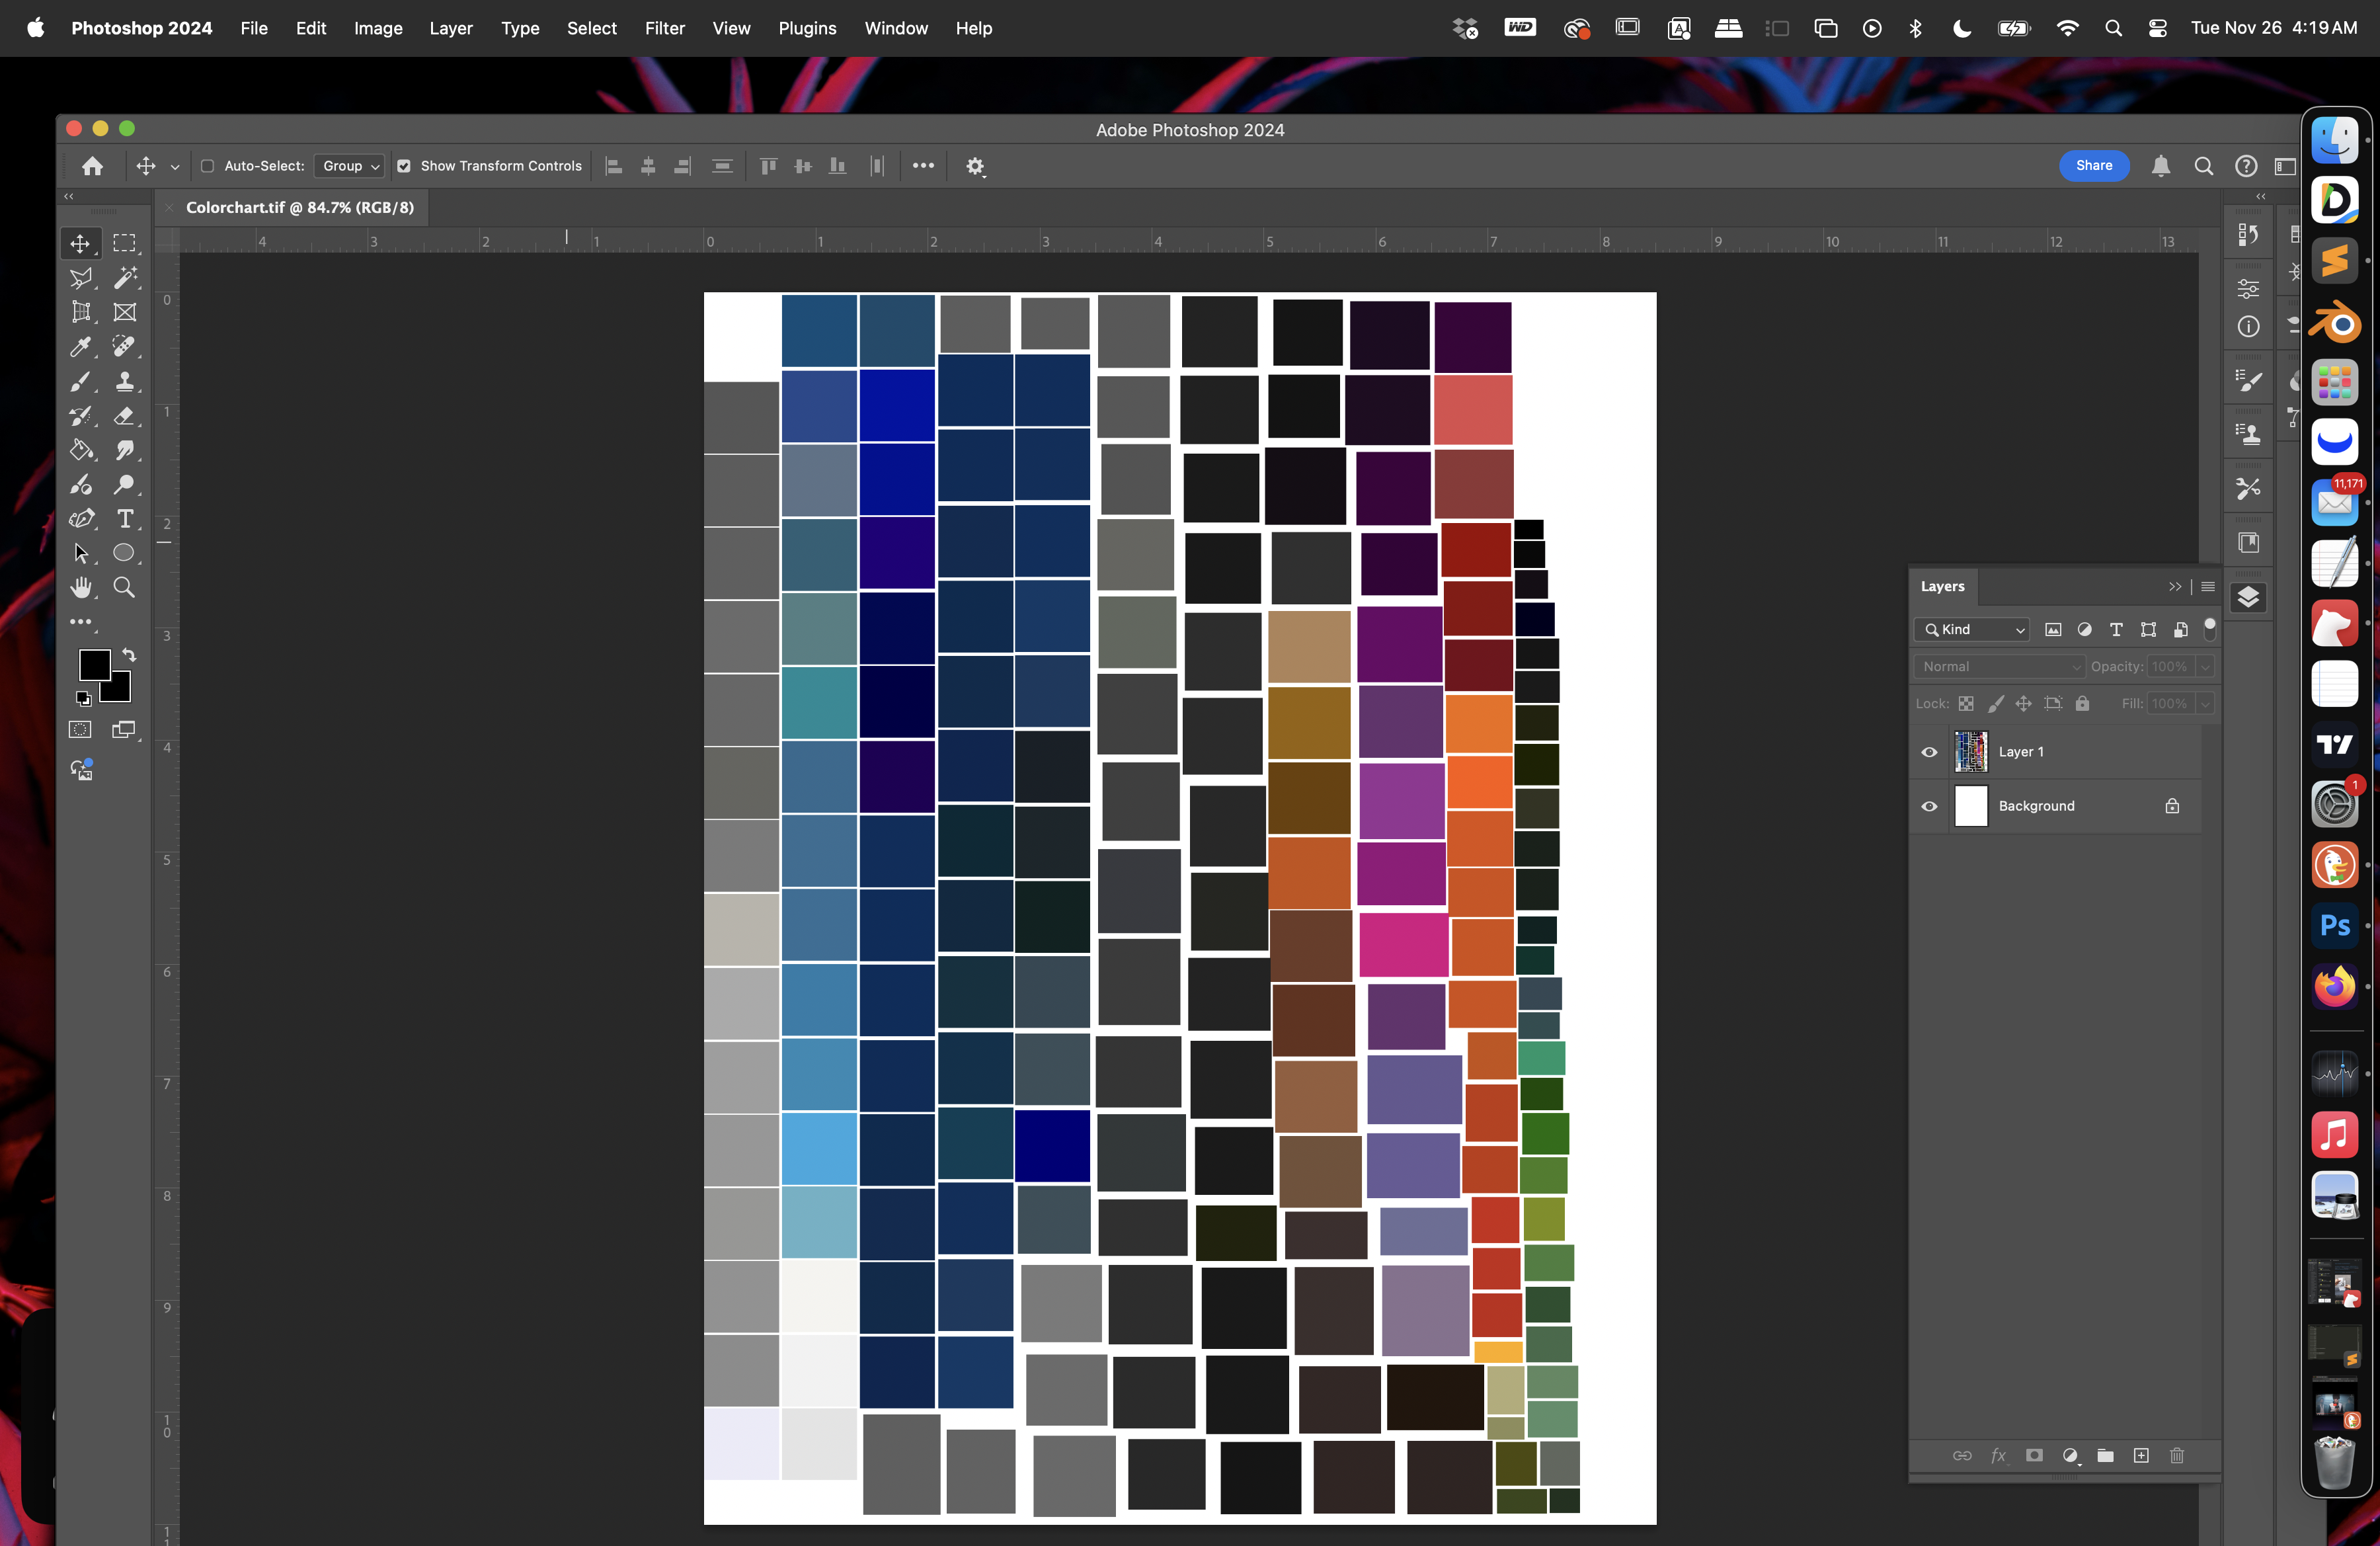2380x1546 pixels.
Task: Open the Window menu
Action: click(895, 28)
